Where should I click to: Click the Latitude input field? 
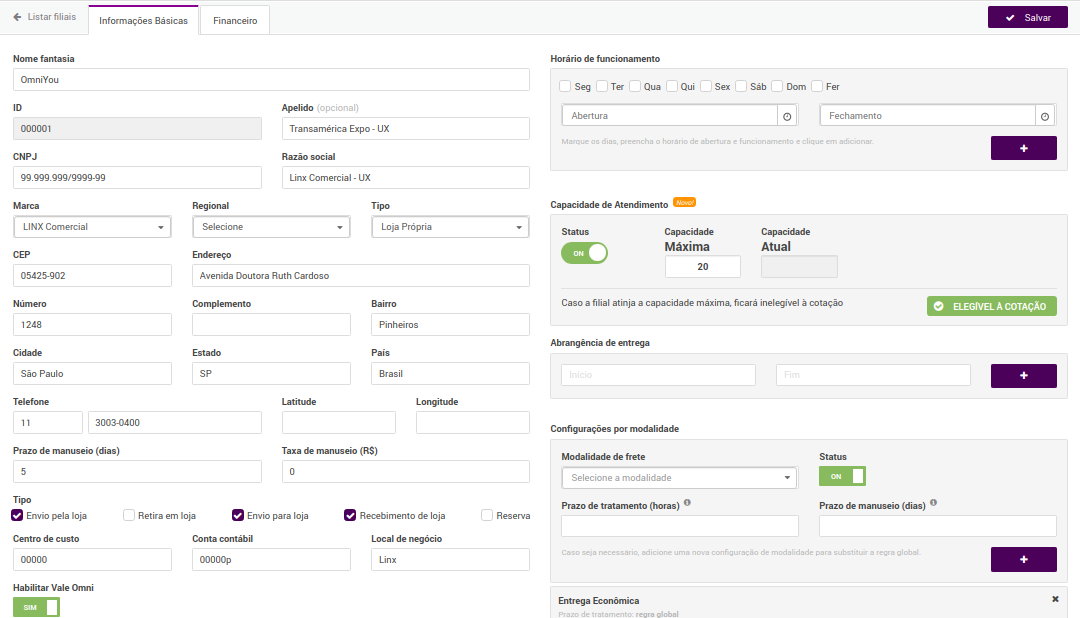pyautogui.click(x=339, y=422)
